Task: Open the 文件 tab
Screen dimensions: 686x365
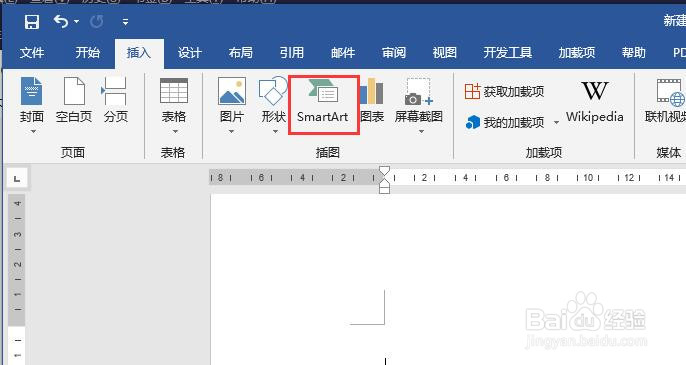Action: [x=32, y=53]
